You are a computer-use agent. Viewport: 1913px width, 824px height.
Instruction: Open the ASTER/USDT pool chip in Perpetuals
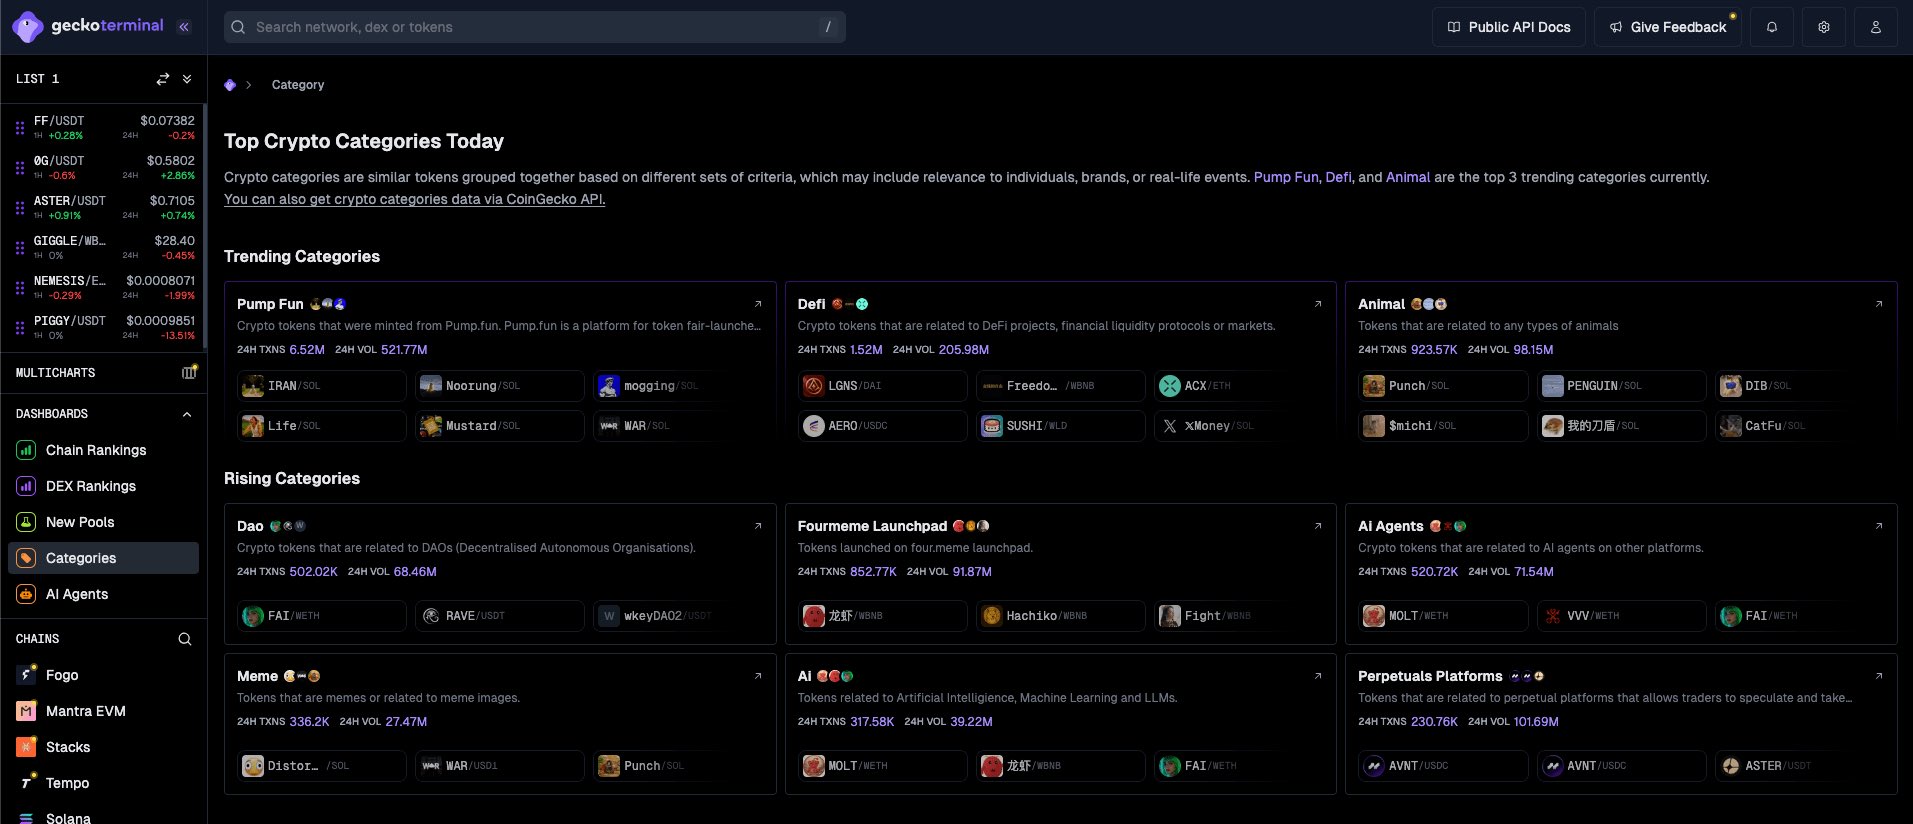click(x=1800, y=766)
